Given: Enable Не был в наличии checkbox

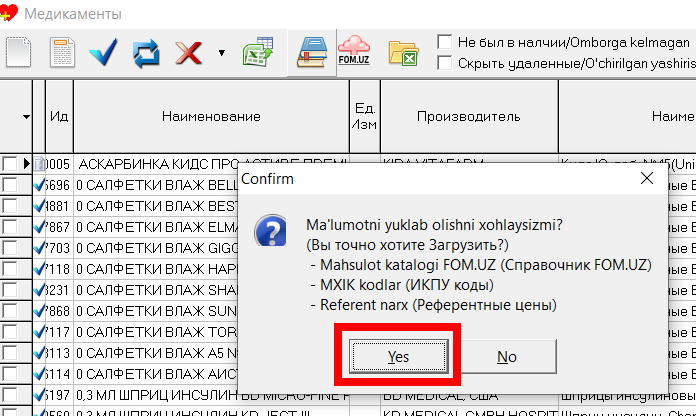Looking at the screenshot, I should pyautogui.click(x=444, y=42).
